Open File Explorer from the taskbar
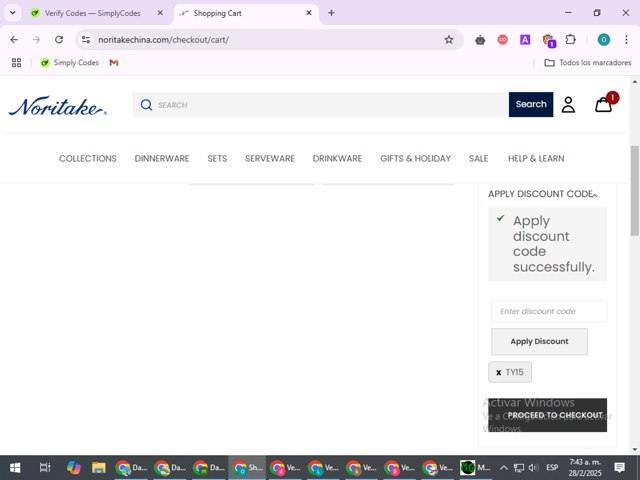 (x=98, y=467)
